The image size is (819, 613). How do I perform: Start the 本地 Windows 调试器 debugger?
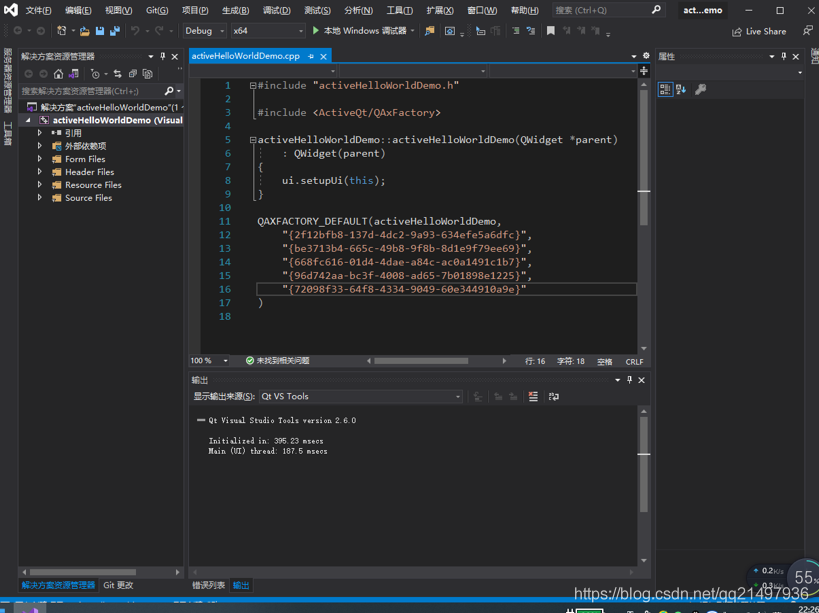click(x=360, y=31)
